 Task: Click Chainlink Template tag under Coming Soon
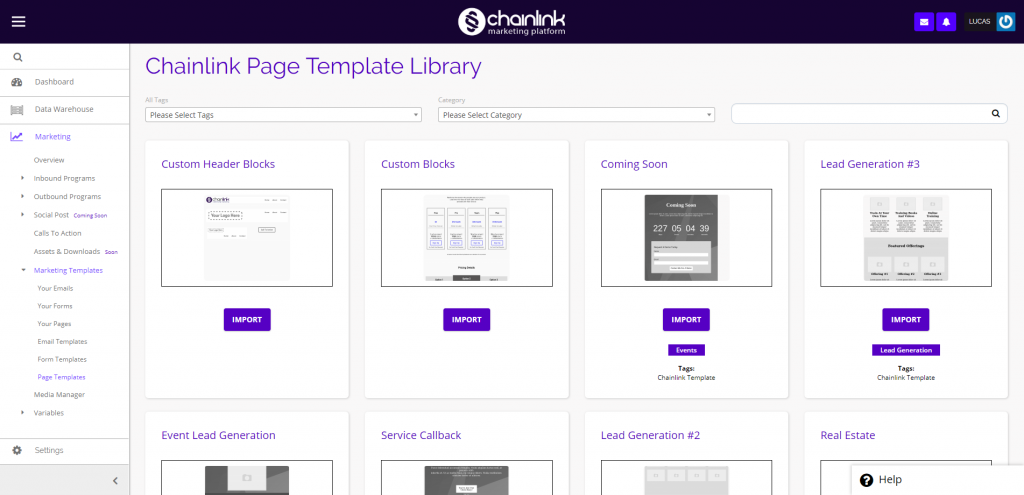(686, 378)
